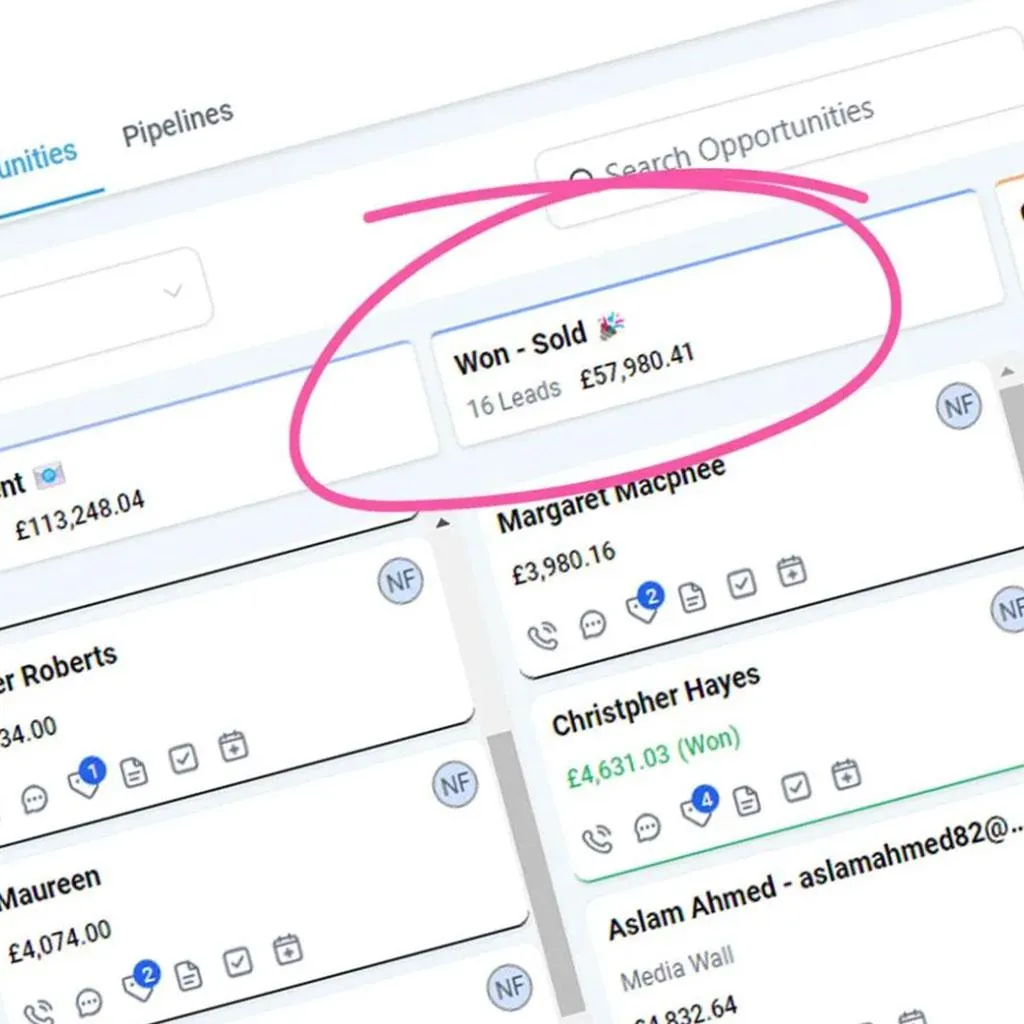Click the Maureen opportunity name

pyautogui.click(x=50, y=889)
